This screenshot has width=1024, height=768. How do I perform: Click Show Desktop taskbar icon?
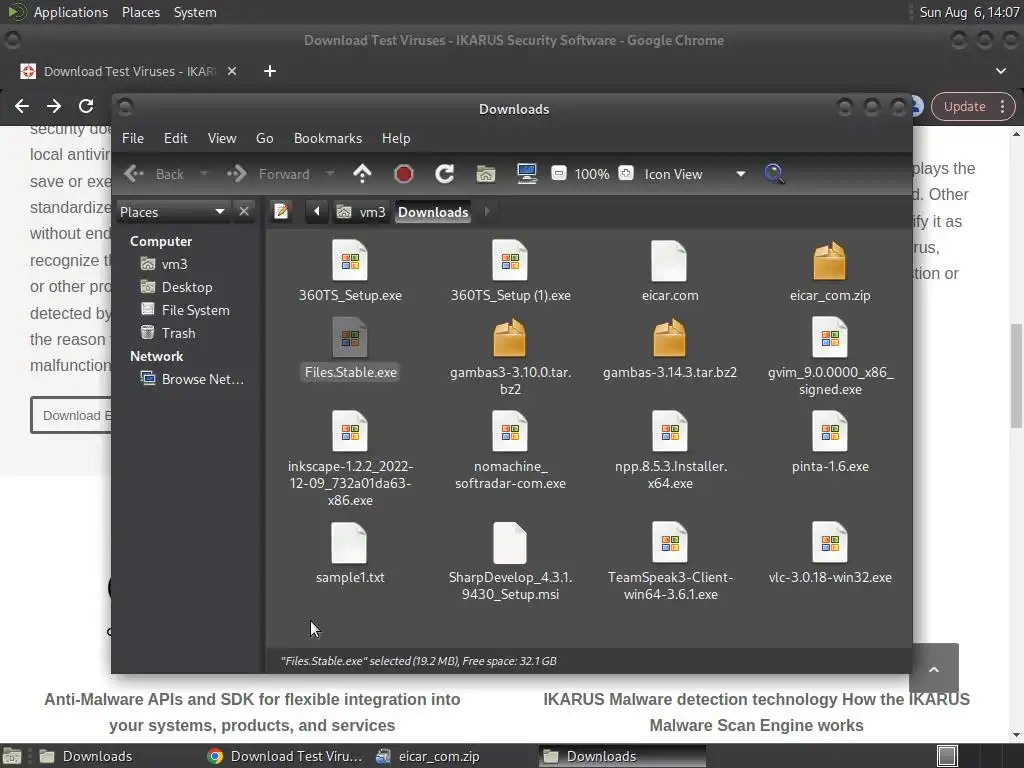[12, 756]
